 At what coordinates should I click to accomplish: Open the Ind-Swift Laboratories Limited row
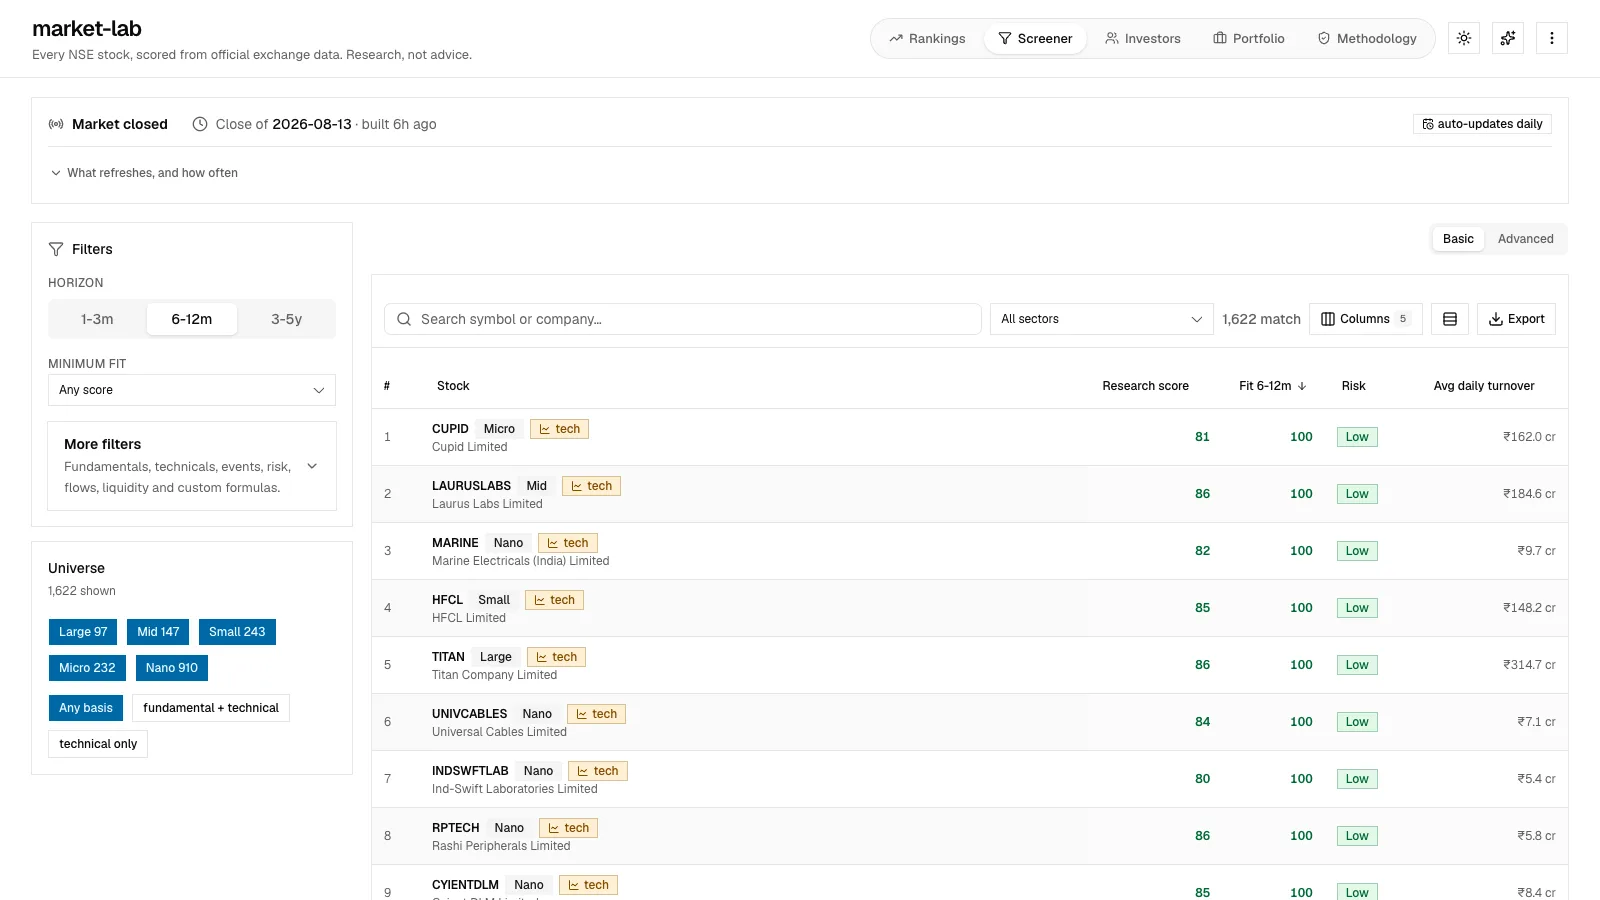pos(970,779)
